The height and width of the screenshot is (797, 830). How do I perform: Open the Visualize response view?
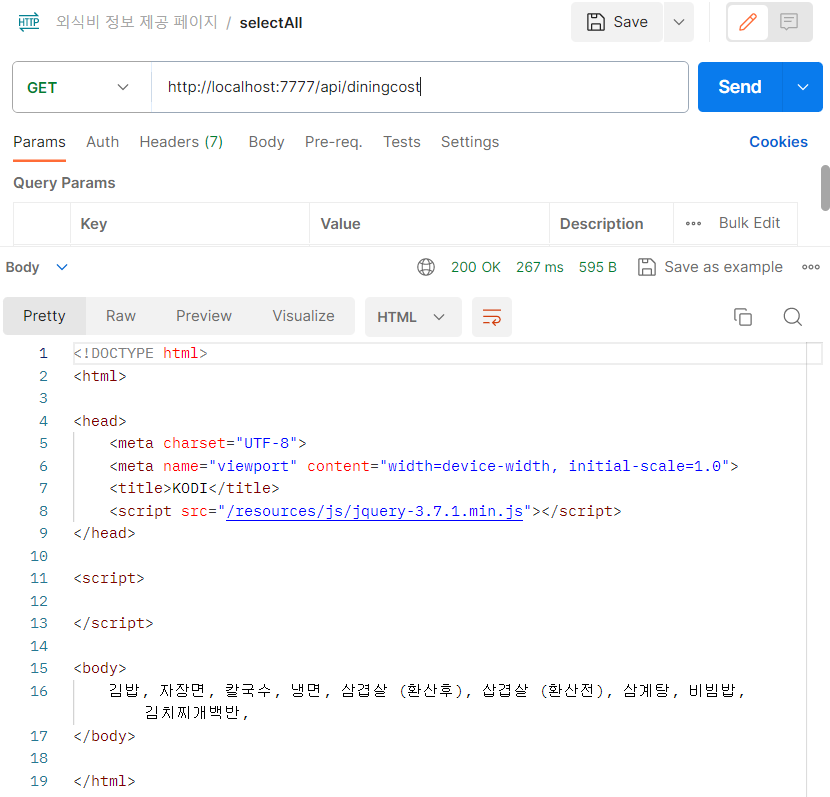pos(303,316)
